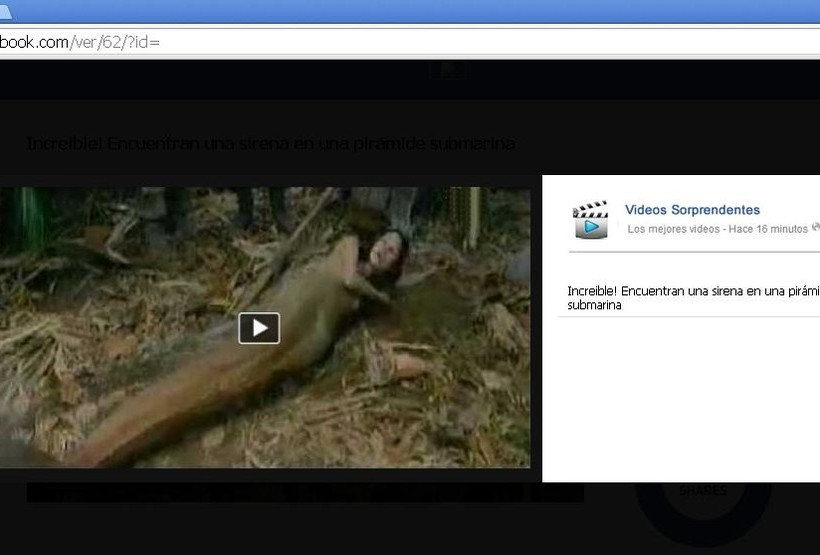Screen dimensions: 820x555
Task: Click the post description about the sirena
Action: [692, 297]
